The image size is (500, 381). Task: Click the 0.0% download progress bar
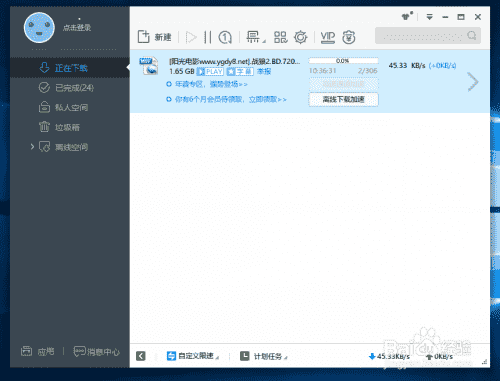pyautogui.click(x=343, y=61)
